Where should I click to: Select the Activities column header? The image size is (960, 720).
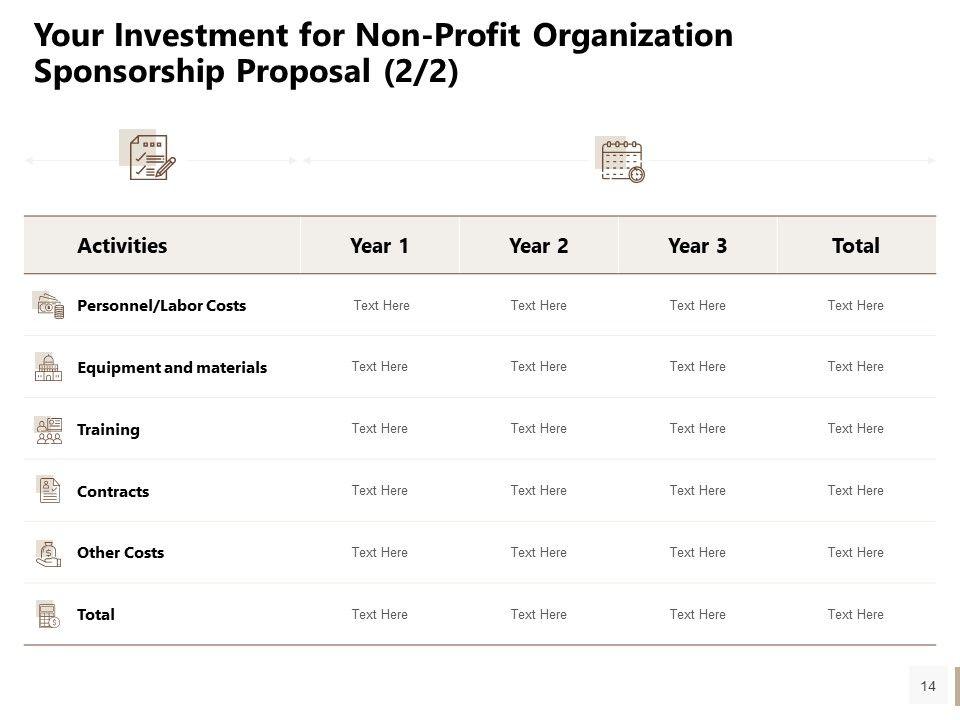[x=122, y=246]
